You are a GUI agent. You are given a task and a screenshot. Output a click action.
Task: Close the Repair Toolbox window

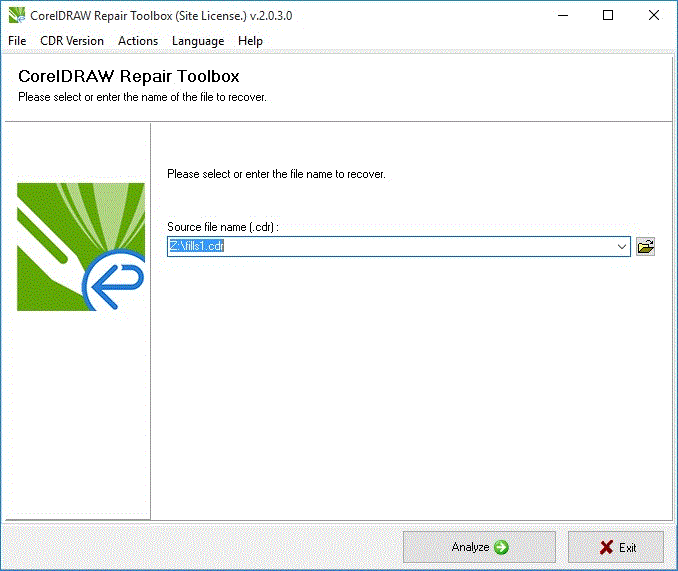[x=654, y=16]
